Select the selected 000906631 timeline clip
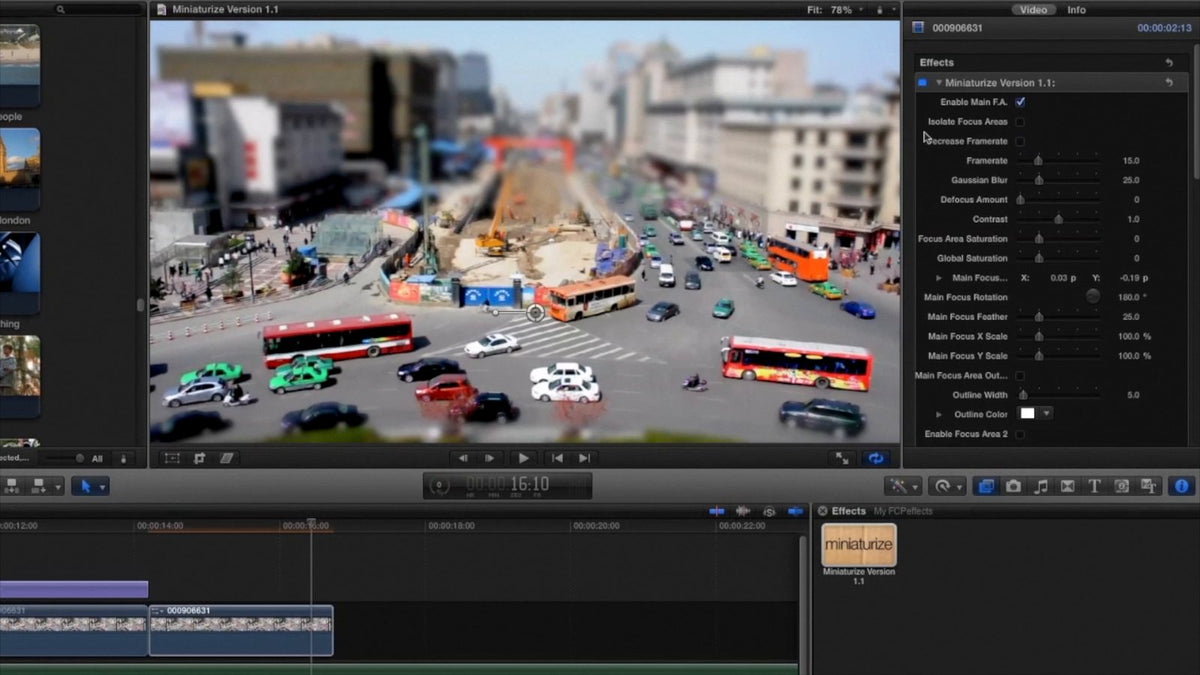Image resolution: width=1200 pixels, height=675 pixels. 241,630
